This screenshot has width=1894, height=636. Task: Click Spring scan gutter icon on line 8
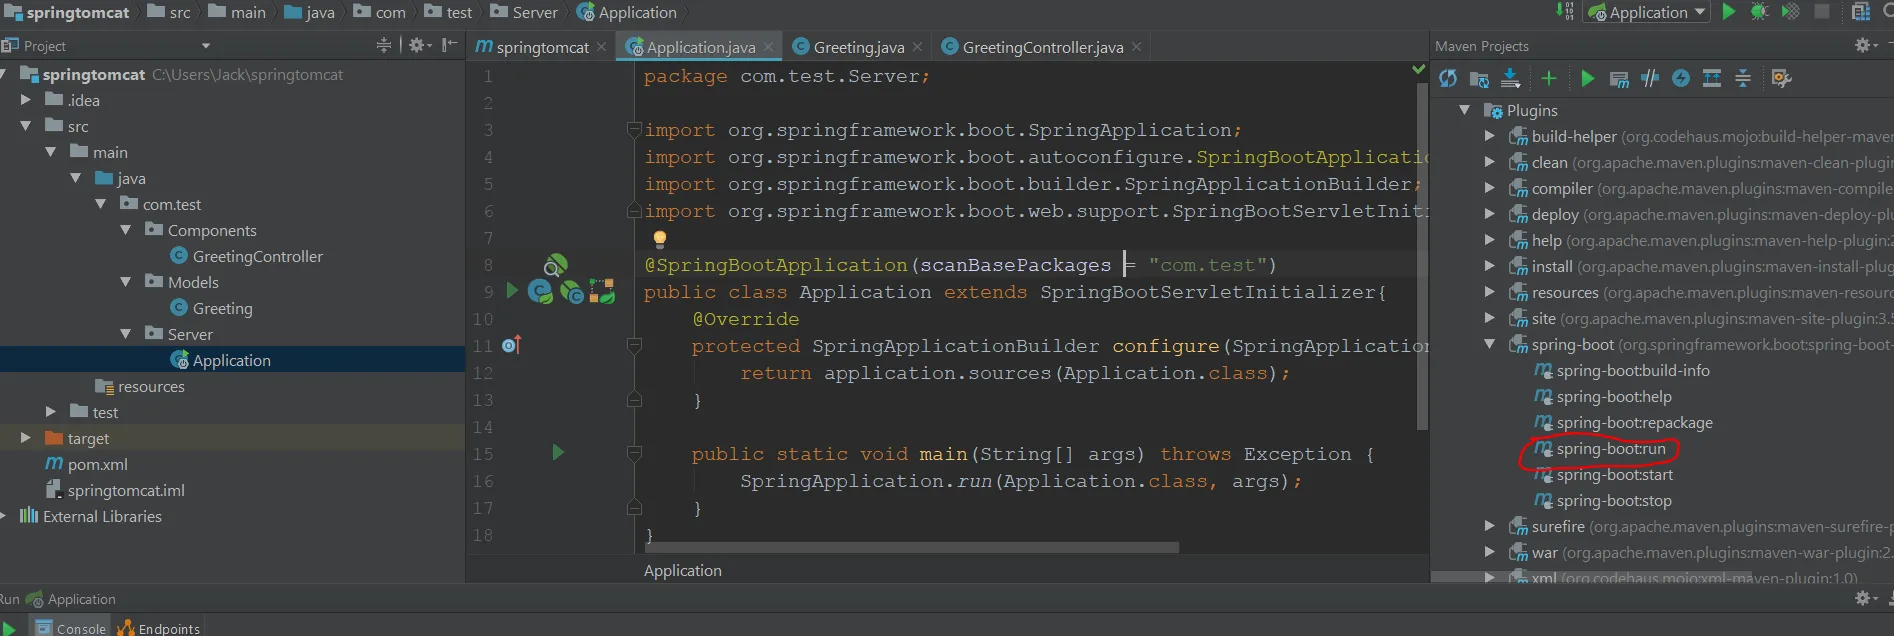[x=555, y=265]
